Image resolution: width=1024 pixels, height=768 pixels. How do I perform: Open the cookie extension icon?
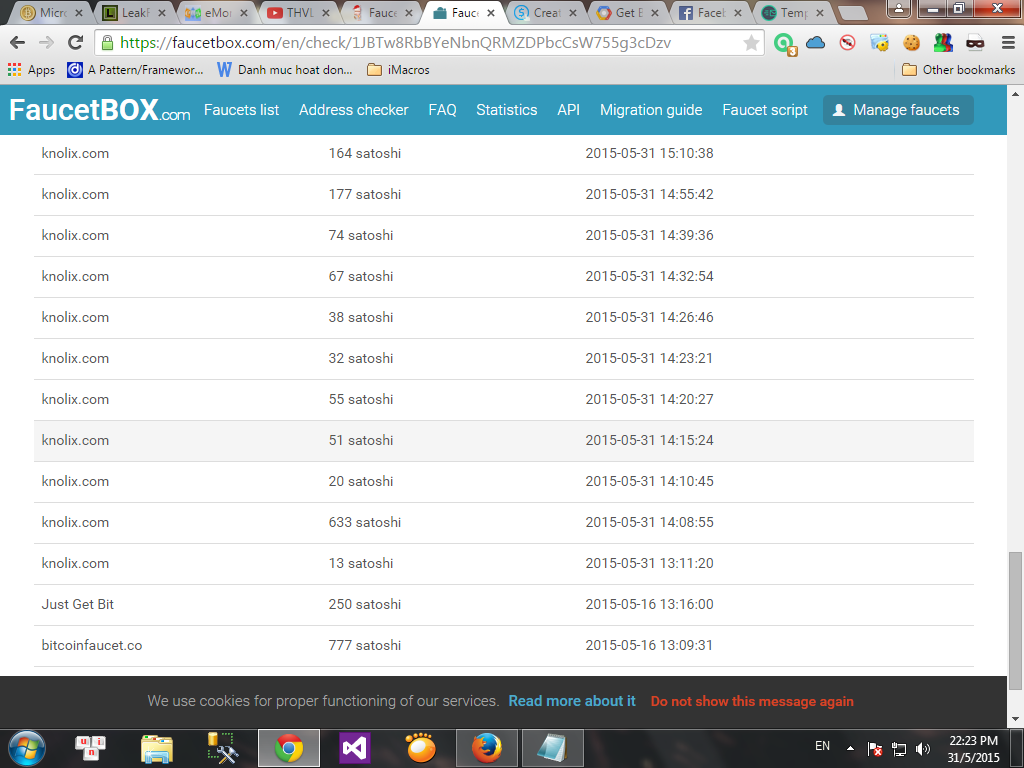tap(911, 43)
